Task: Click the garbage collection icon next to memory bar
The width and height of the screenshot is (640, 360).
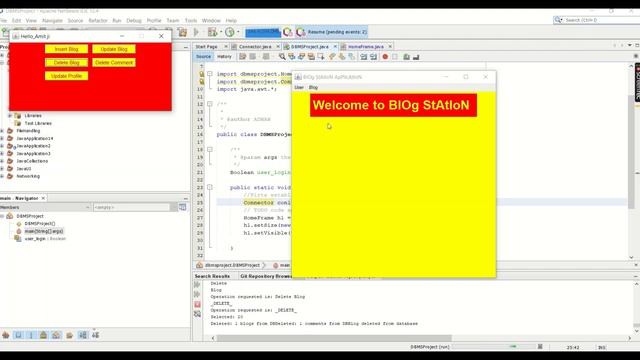Action: [288, 32]
